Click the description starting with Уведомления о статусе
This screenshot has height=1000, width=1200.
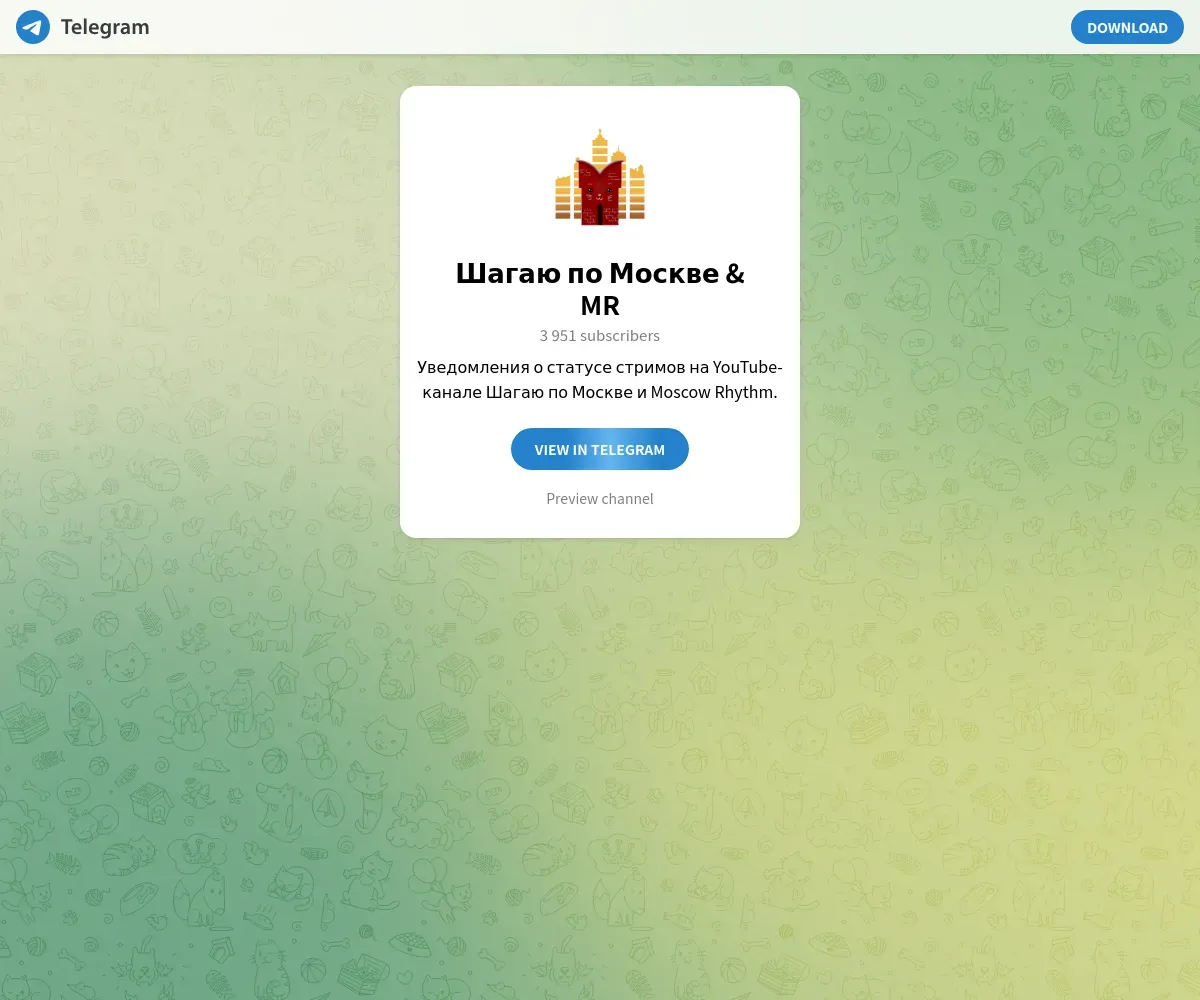(x=600, y=380)
